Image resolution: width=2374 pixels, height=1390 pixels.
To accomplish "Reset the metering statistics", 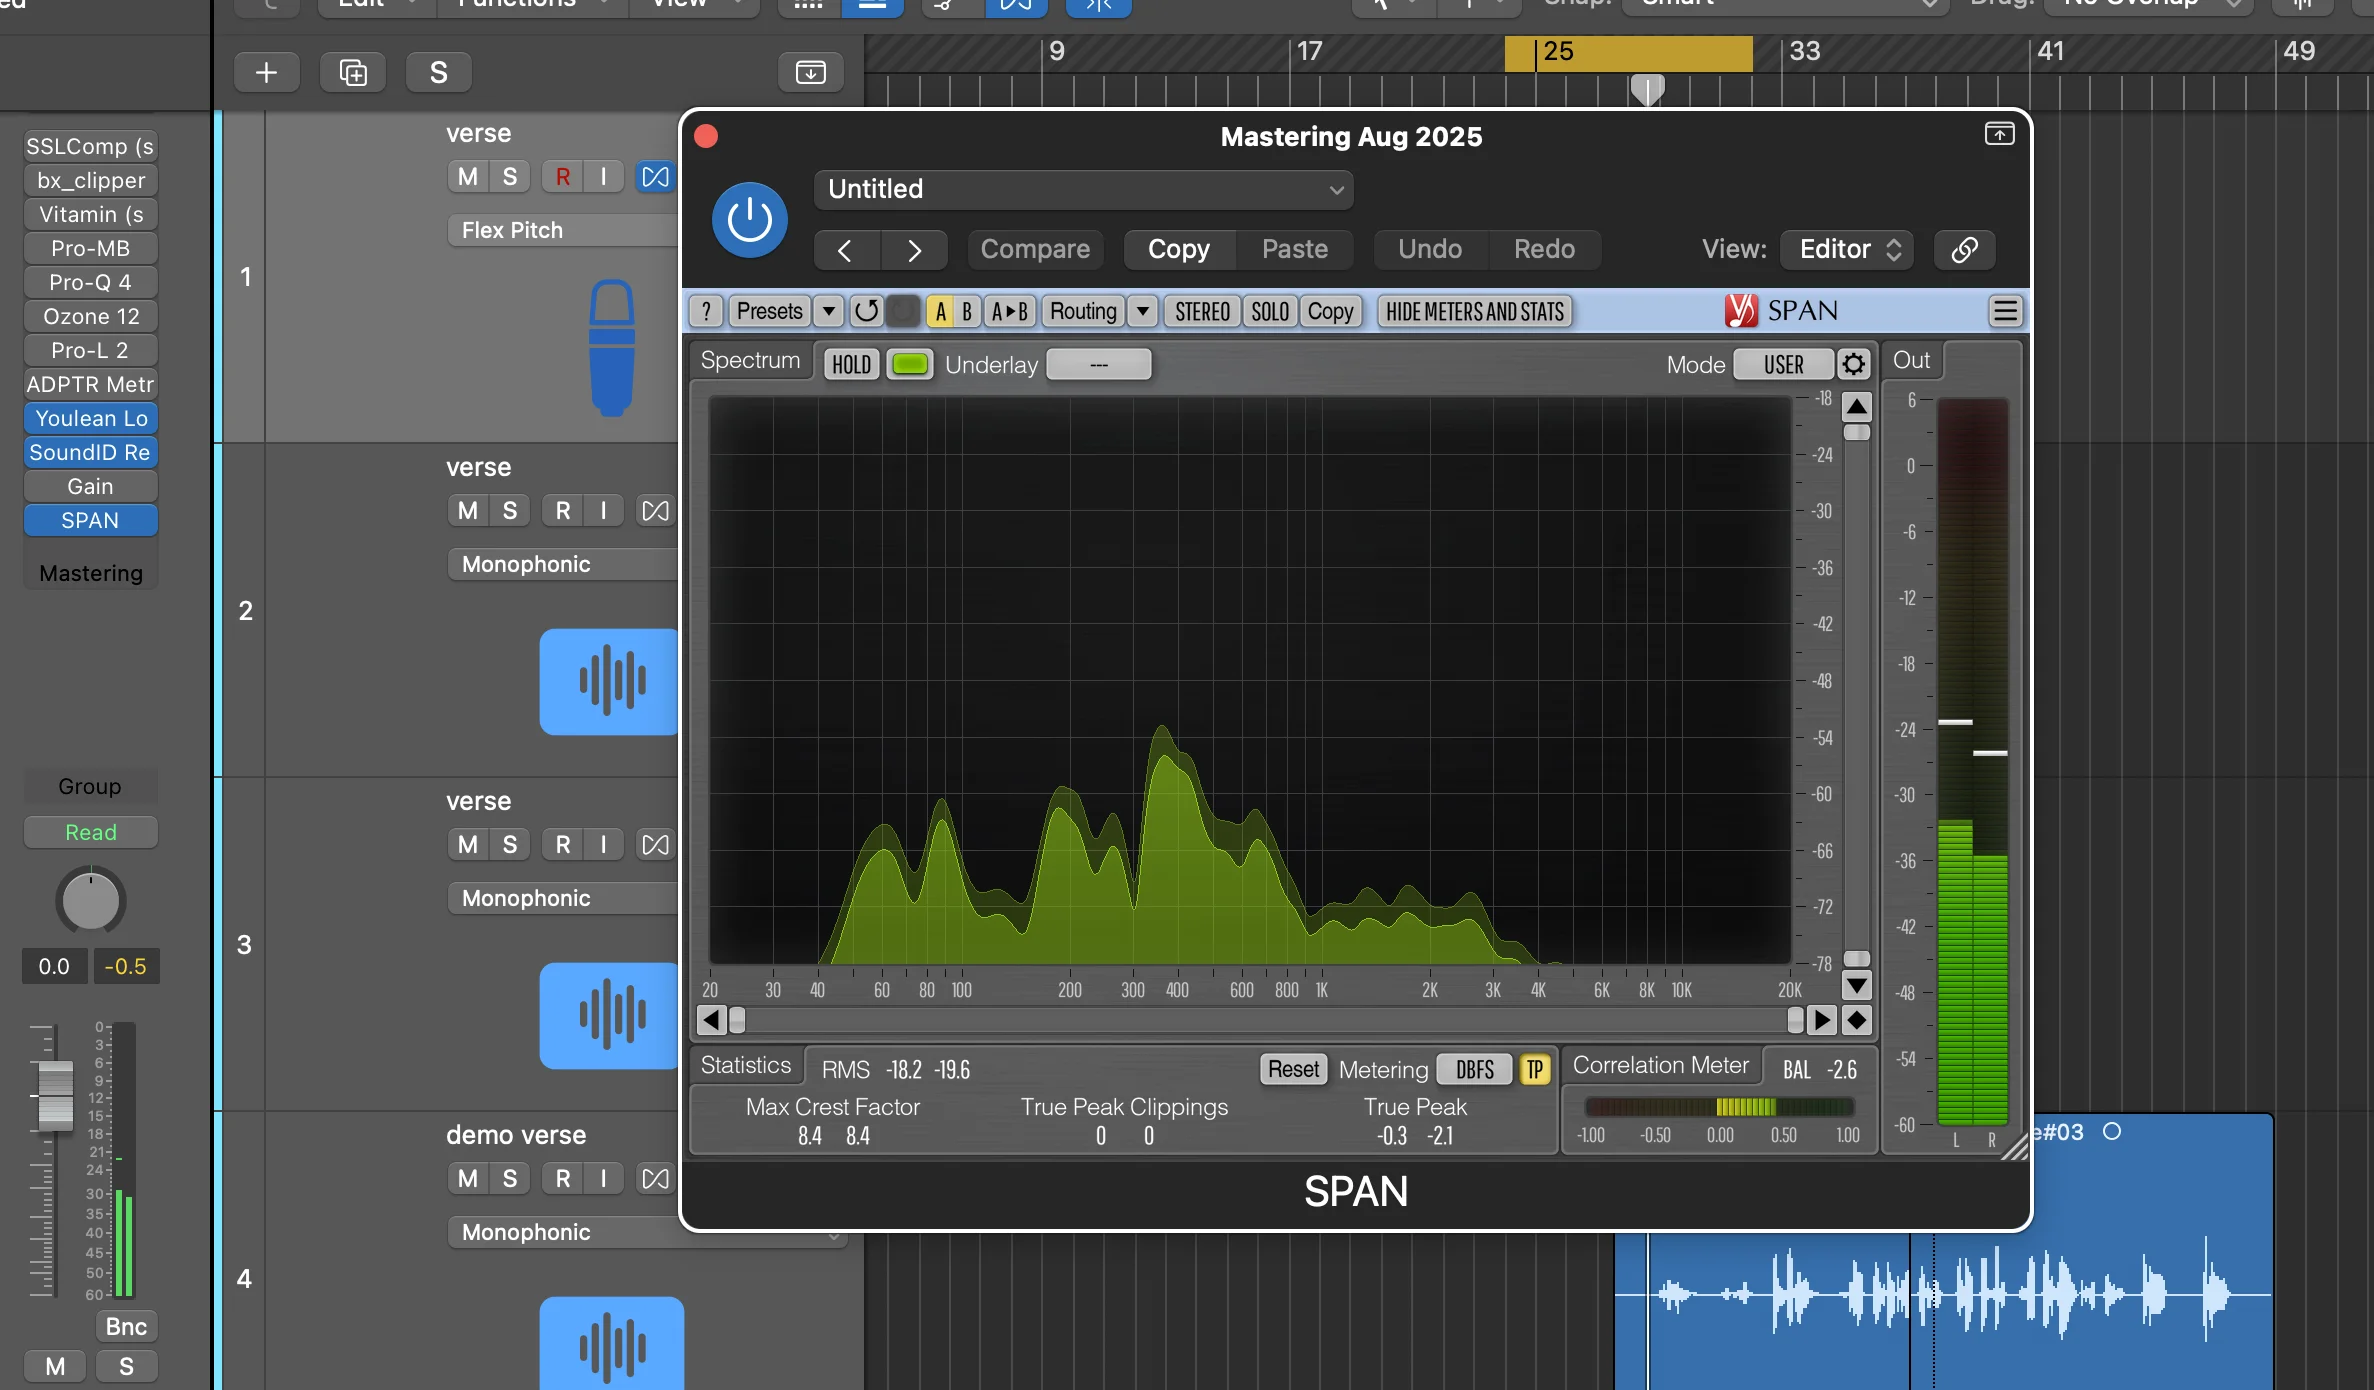I will [x=1293, y=1068].
